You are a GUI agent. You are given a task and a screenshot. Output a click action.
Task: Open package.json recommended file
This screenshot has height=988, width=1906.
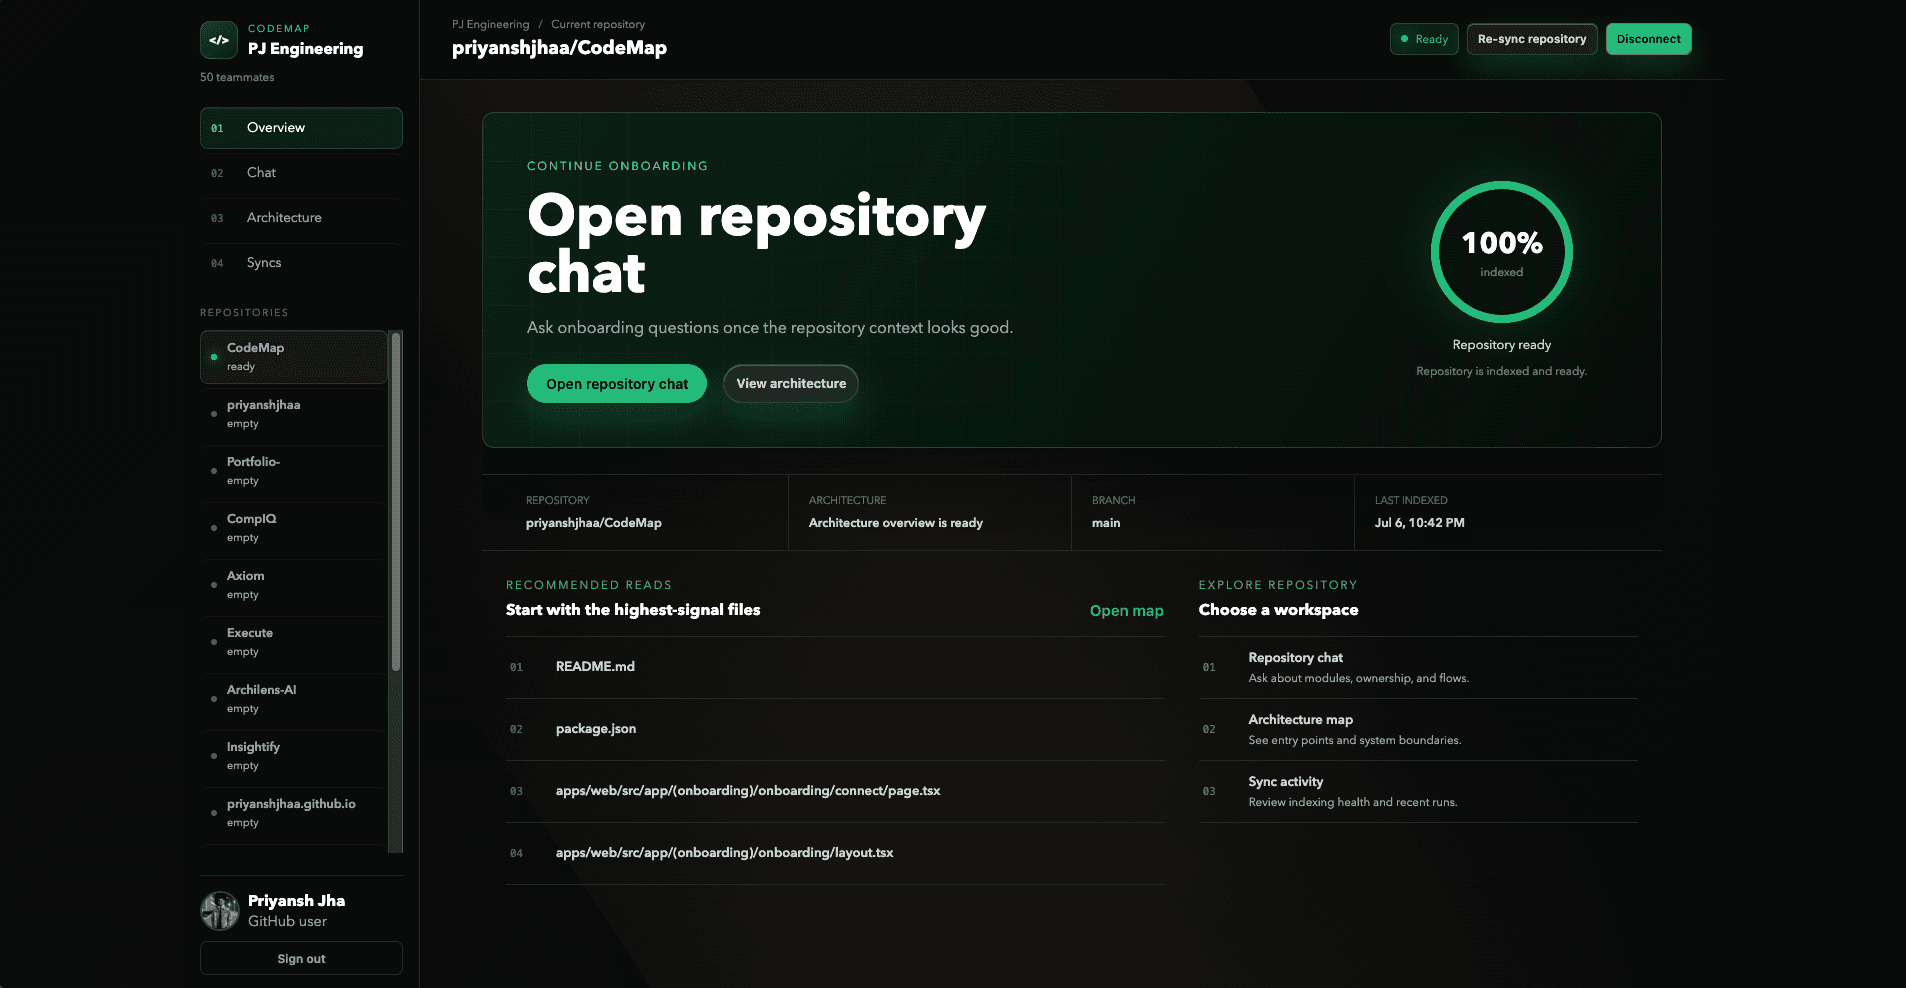pos(835,729)
